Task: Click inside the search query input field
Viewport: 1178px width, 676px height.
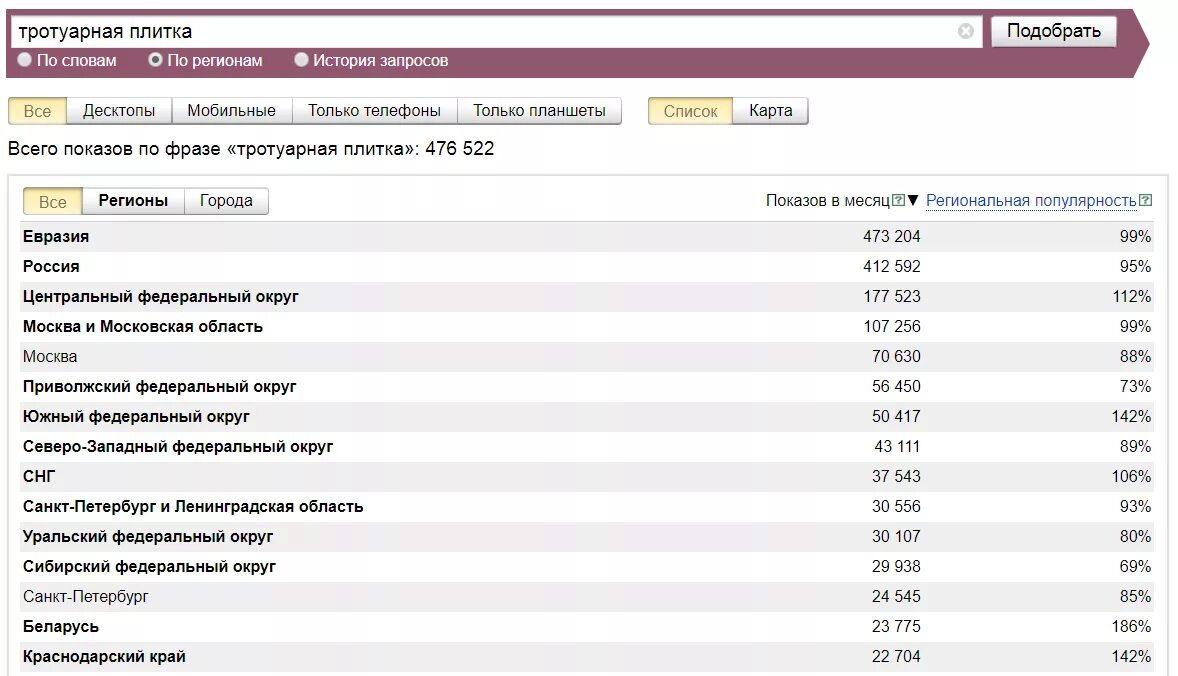Action: (400, 31)
